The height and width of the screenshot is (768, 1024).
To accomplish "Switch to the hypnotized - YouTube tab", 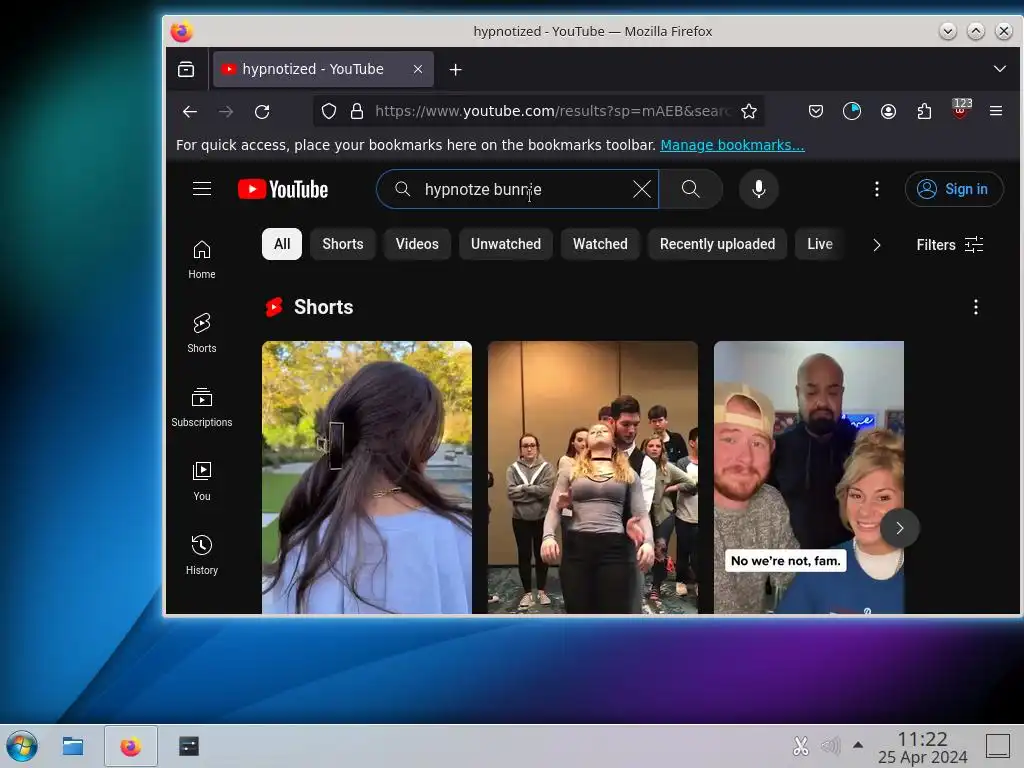I will click(x=323, y=69).
